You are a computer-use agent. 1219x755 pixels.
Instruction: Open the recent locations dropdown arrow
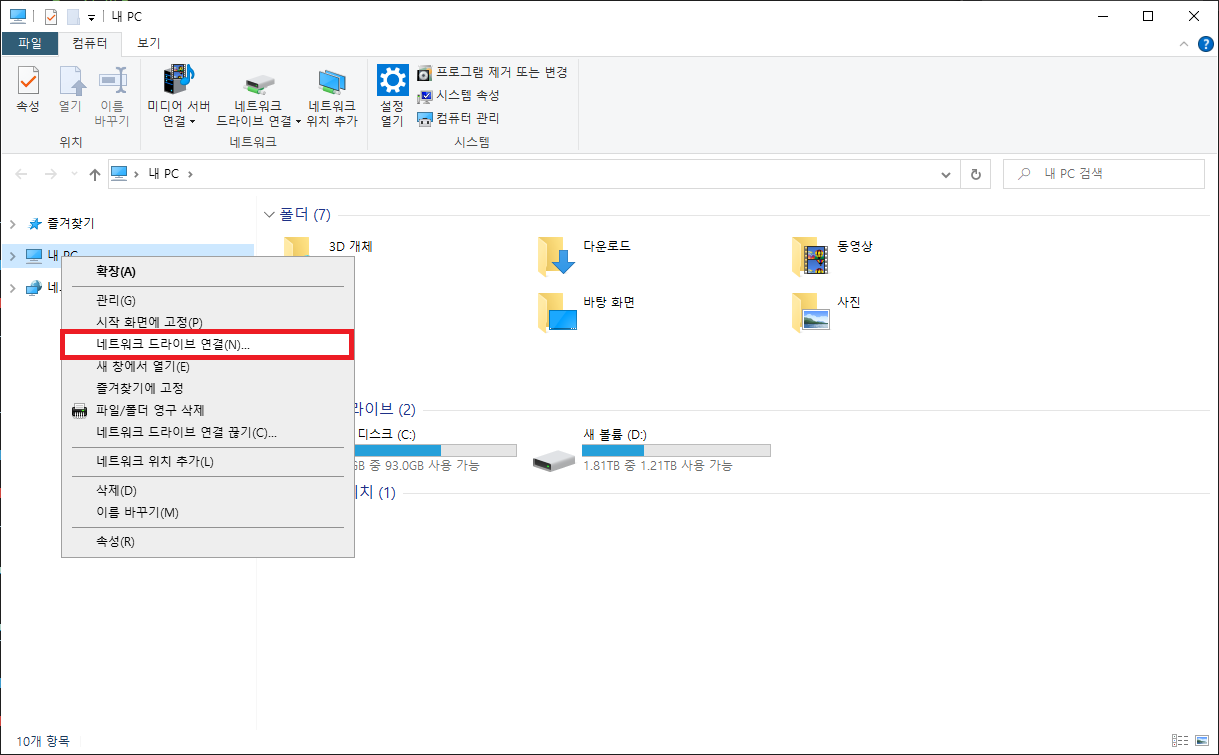[x=74, y=175]
